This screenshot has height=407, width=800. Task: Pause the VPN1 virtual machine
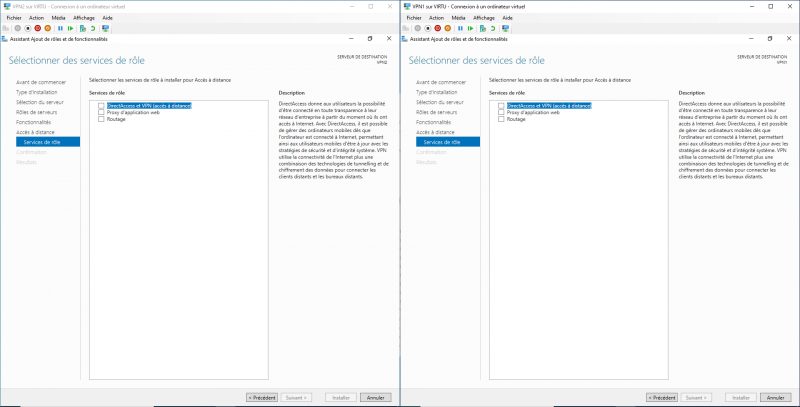pos(460,28)
